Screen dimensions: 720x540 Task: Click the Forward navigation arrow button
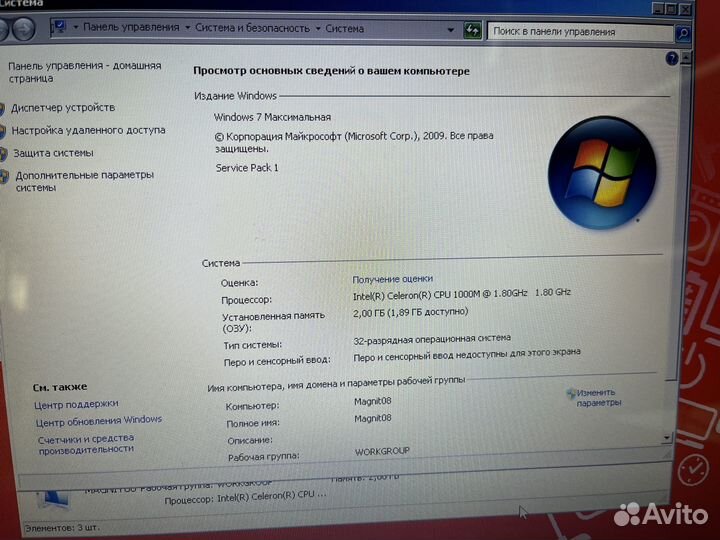tap(23, 29)
